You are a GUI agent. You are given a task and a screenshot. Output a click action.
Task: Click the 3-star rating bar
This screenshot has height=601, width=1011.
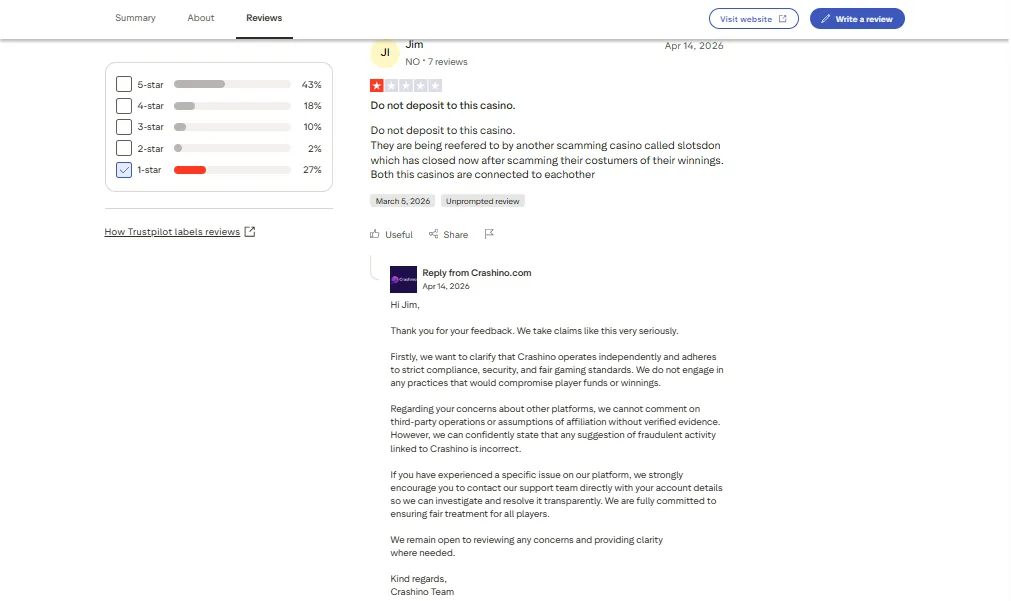coord(232,127)
